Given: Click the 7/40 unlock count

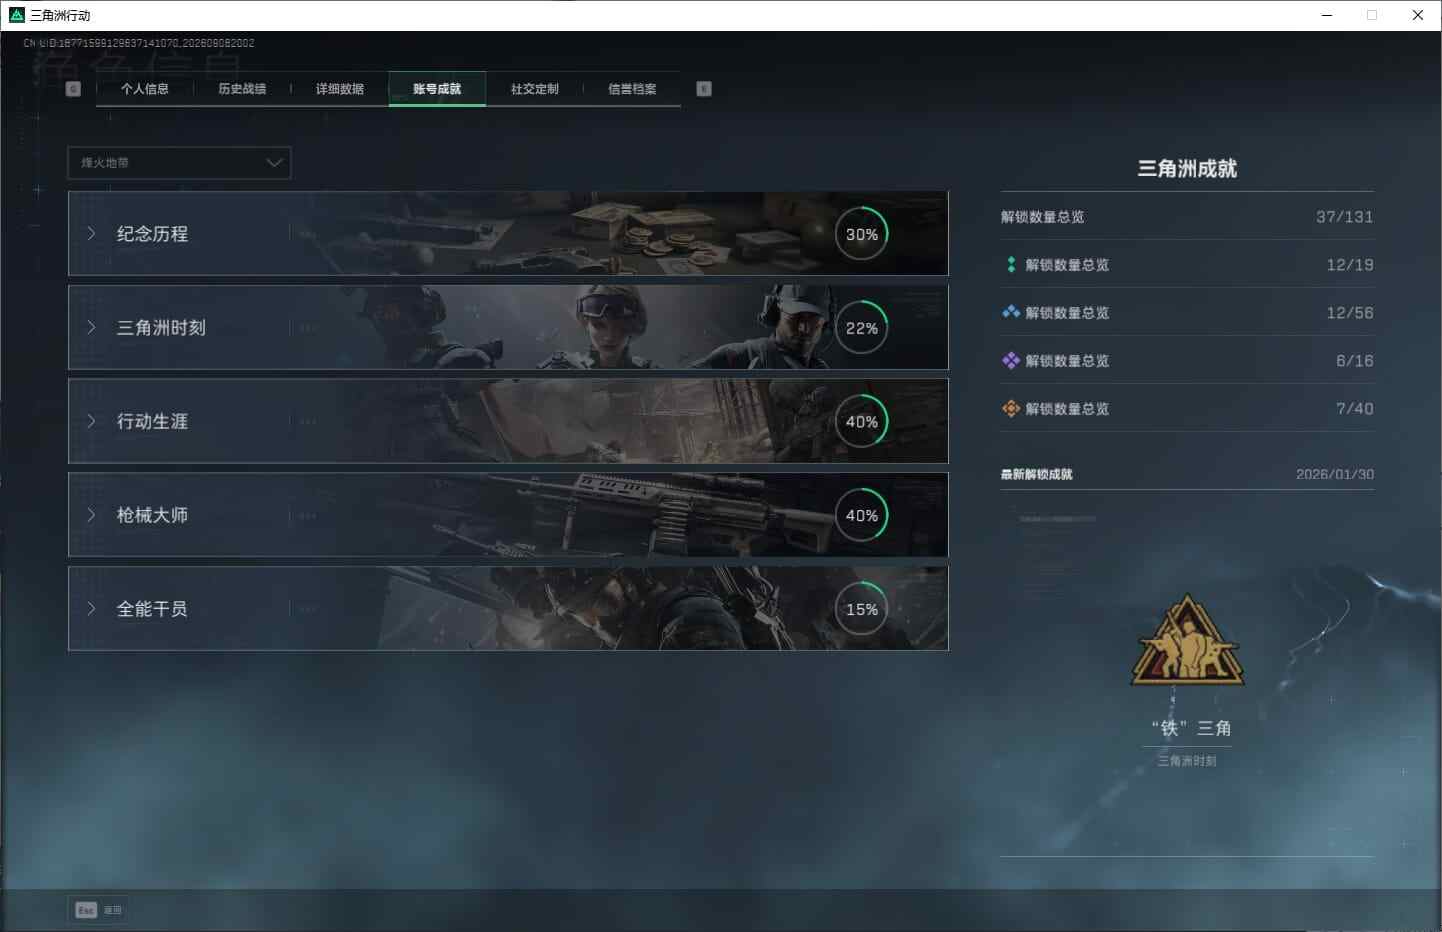Looking at the screenshot, I should pos(1354,409).
